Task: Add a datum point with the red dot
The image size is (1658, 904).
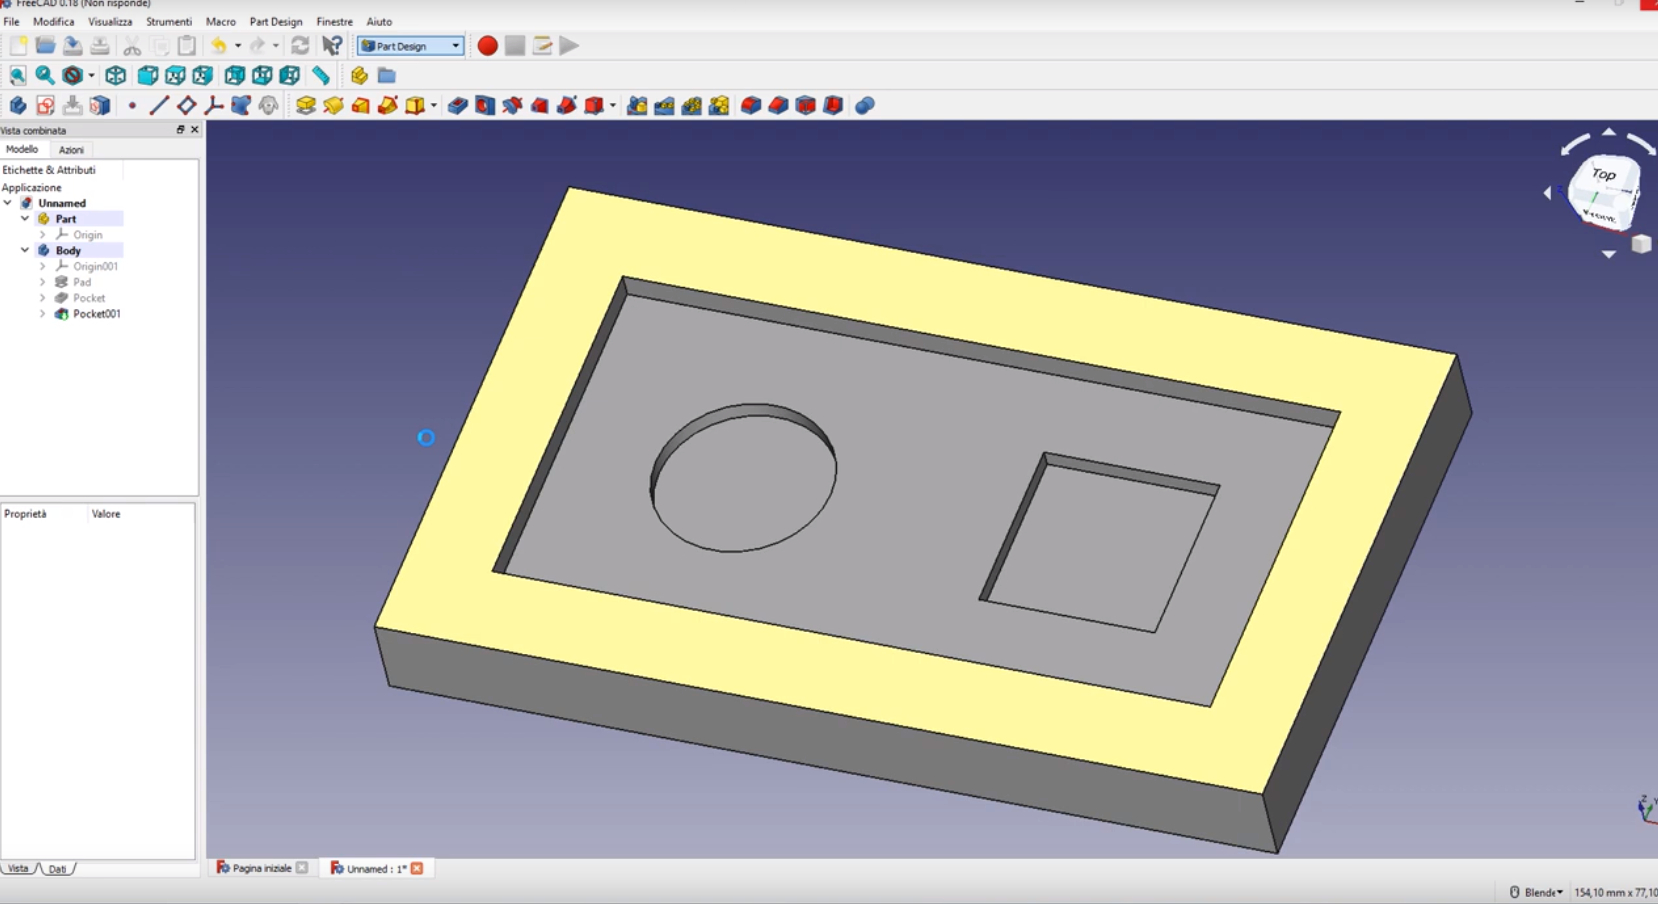Action: [132, 106]
